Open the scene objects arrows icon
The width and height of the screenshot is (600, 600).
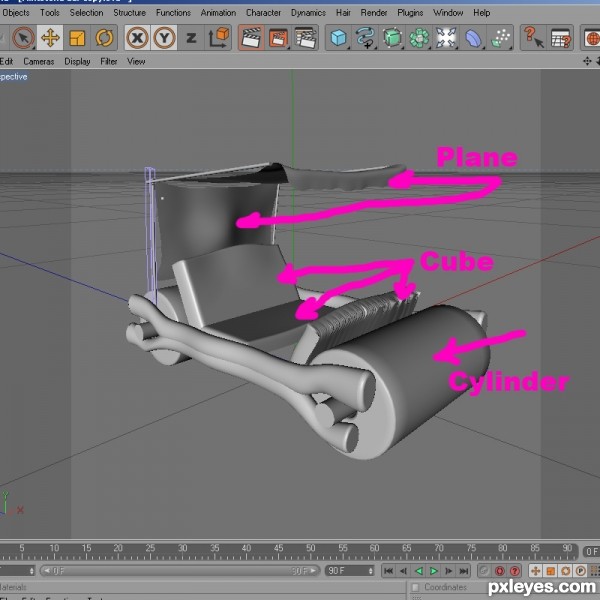tap(446, 38)
